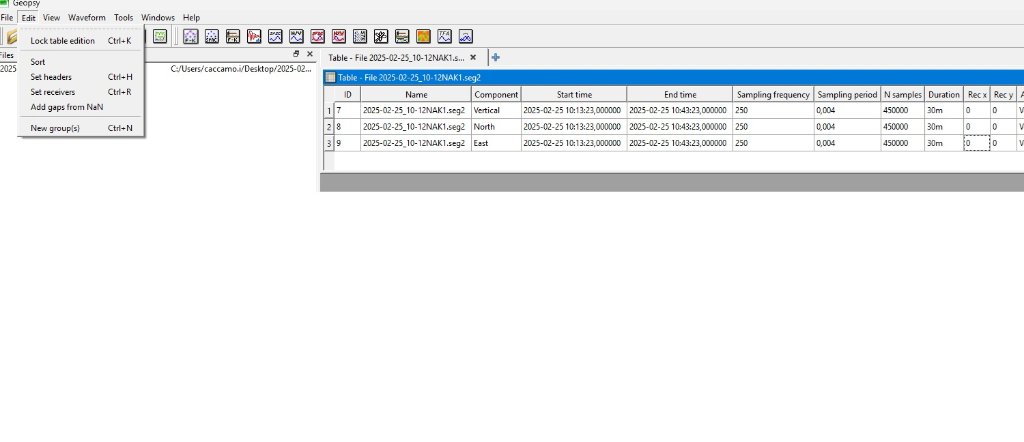Click the Sampling frequency column header
1024x442 pixels.
tap(772, 94)
